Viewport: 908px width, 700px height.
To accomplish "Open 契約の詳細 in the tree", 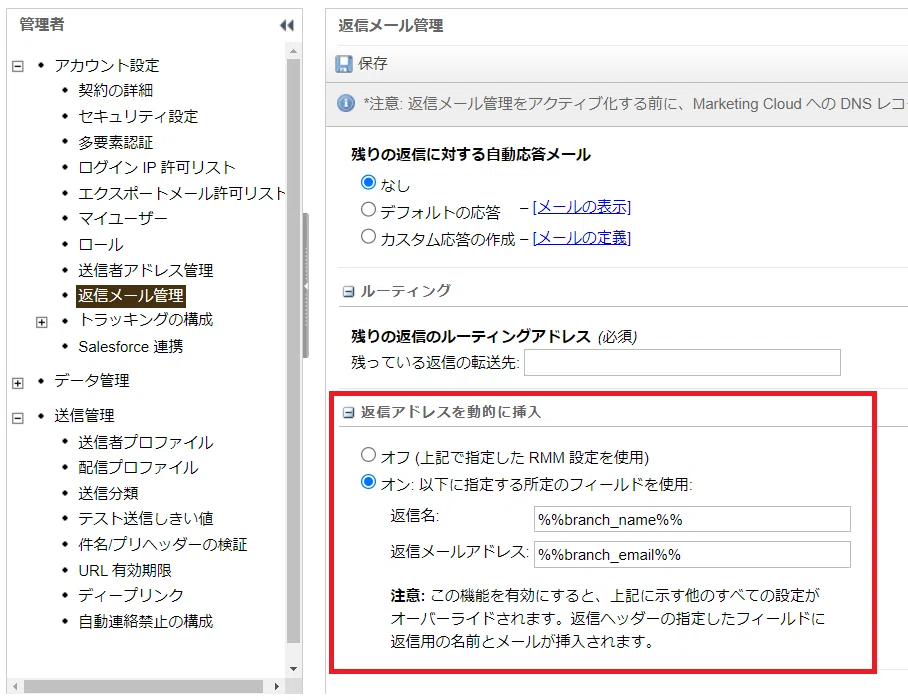I will click(116, 90).
